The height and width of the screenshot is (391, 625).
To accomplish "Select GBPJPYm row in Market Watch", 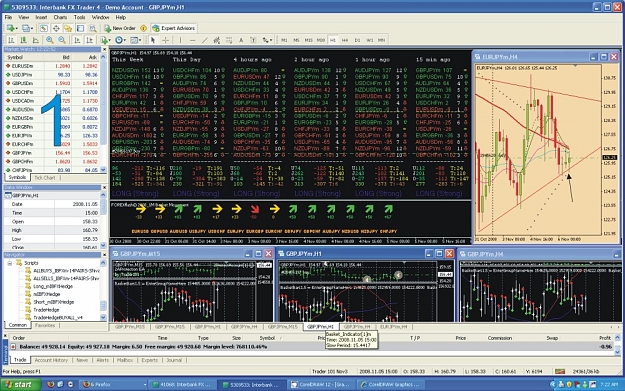I will click(x=52, y=153).
